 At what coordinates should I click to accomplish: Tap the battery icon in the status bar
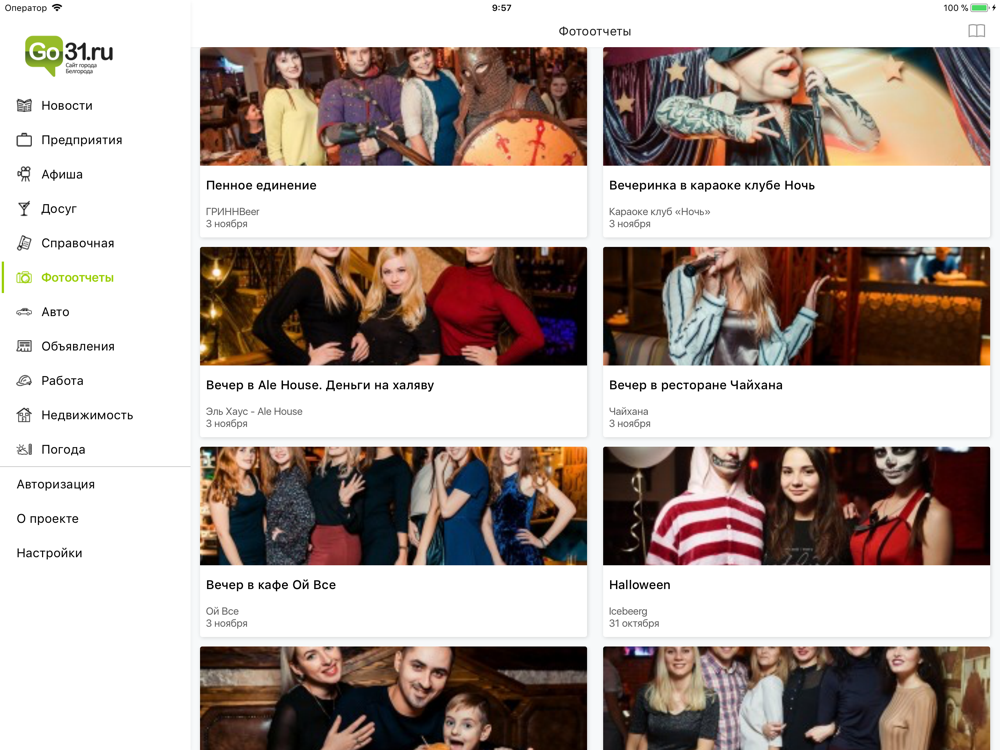point(982,8)
